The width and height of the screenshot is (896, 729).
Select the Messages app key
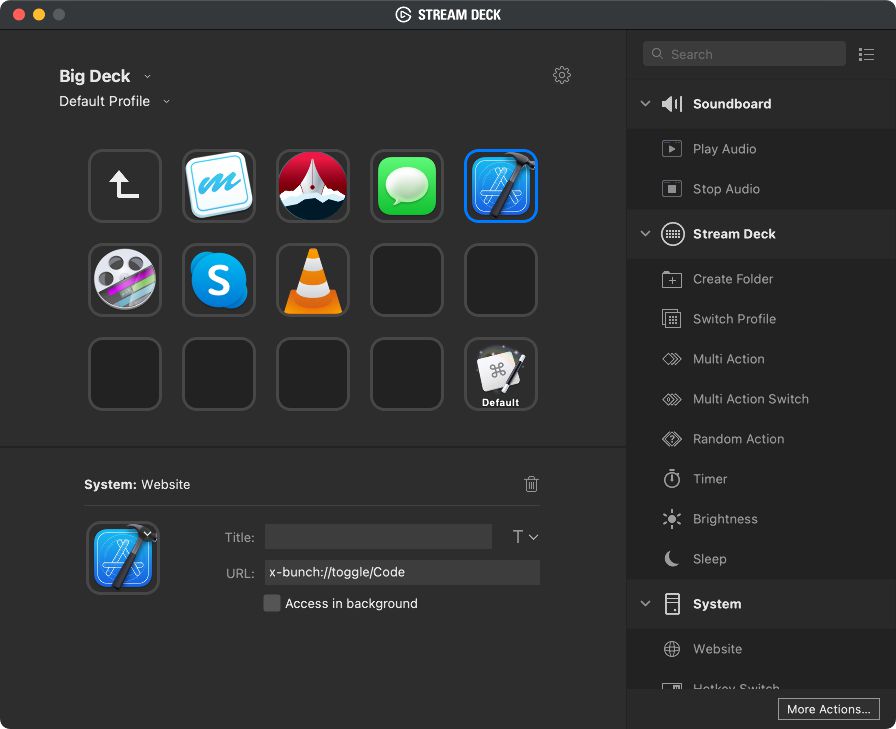click(x=407, y=186)
